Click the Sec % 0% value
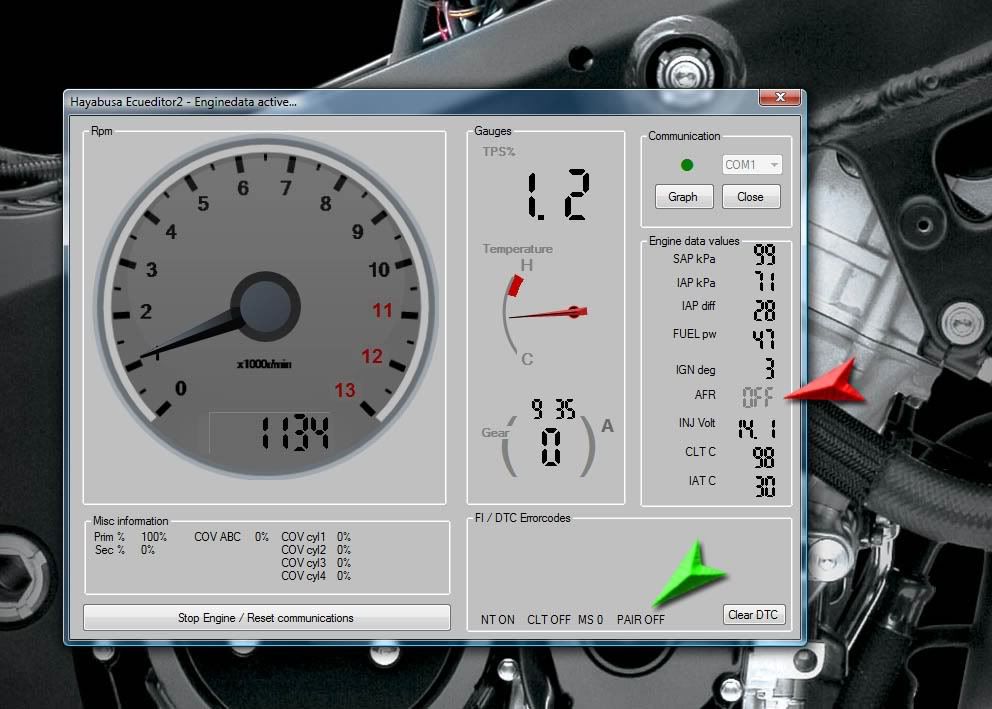The width and height of the screenshot is (992, 709). click(148, 550)
